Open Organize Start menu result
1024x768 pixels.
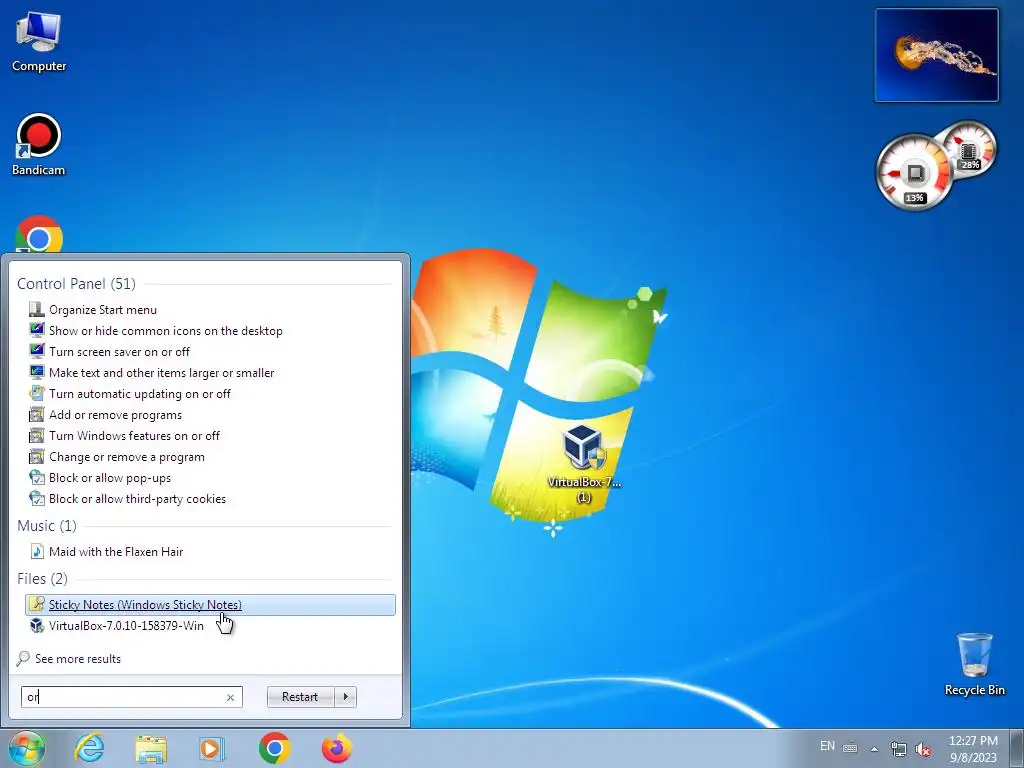[210, 310]
